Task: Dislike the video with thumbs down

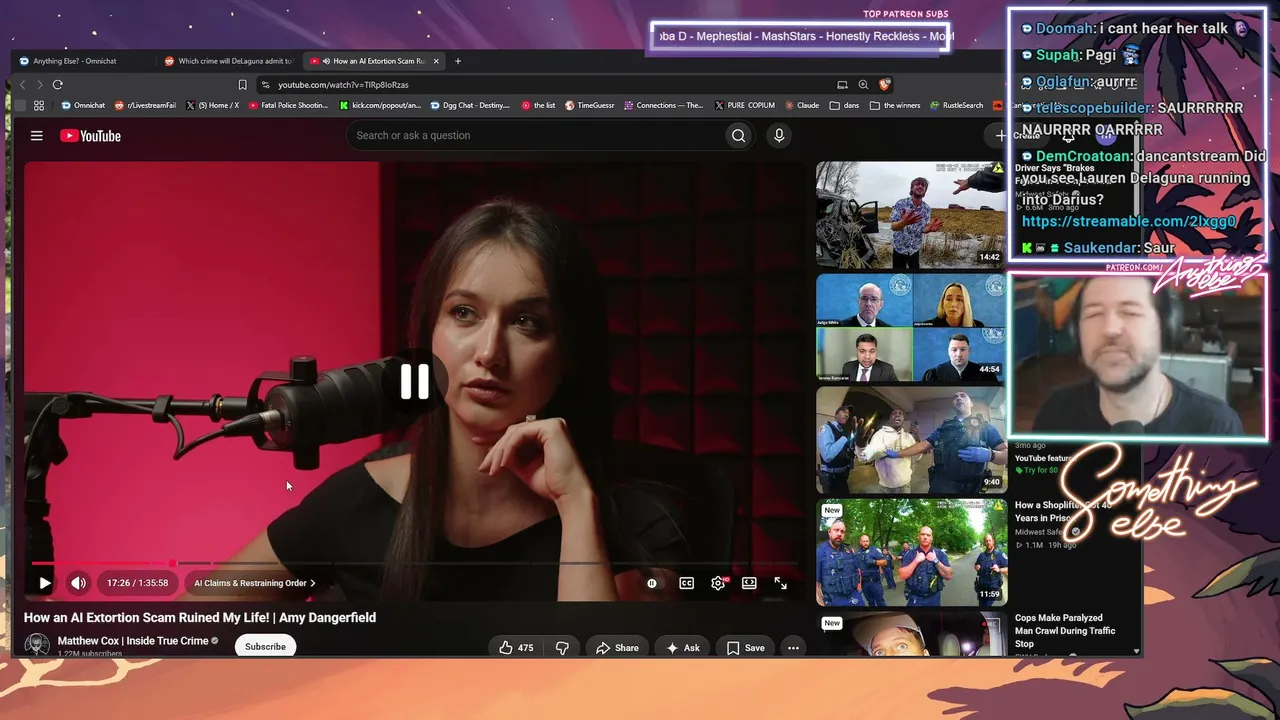Action: (562, 648)
